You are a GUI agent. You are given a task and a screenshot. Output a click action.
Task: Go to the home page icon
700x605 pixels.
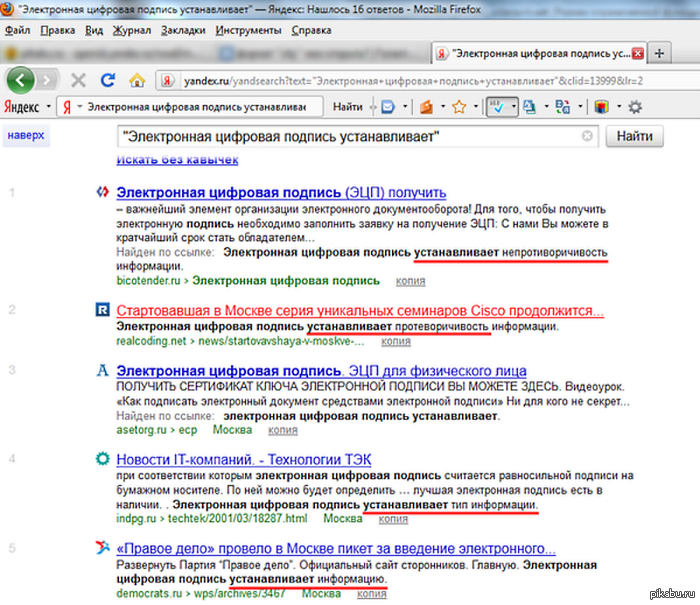coord(137,80)
